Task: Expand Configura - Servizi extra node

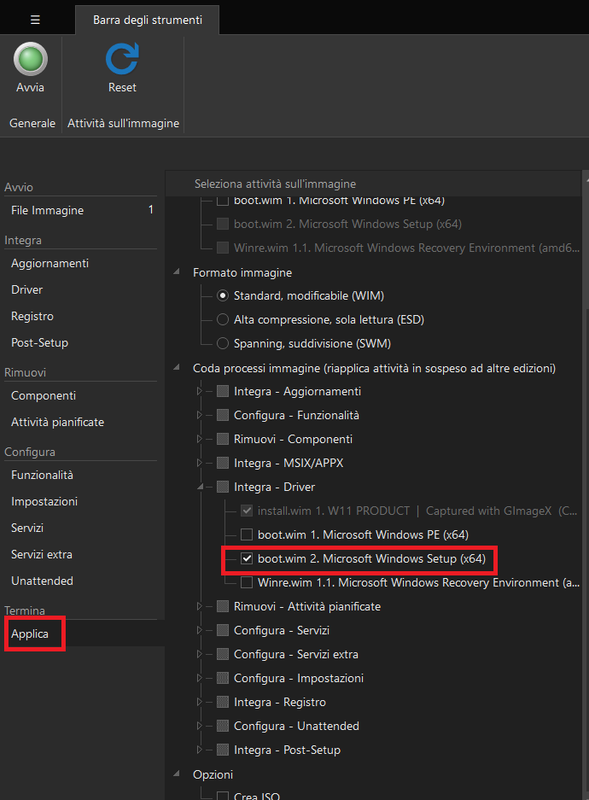Action: point(200,654)
